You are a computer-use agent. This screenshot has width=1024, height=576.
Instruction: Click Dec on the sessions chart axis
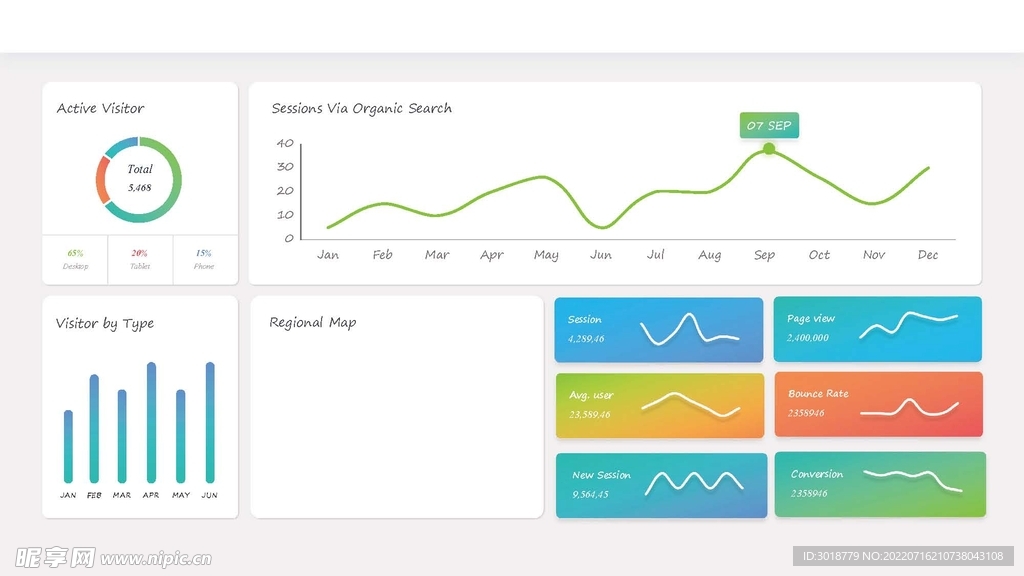[x=928, y=255]
